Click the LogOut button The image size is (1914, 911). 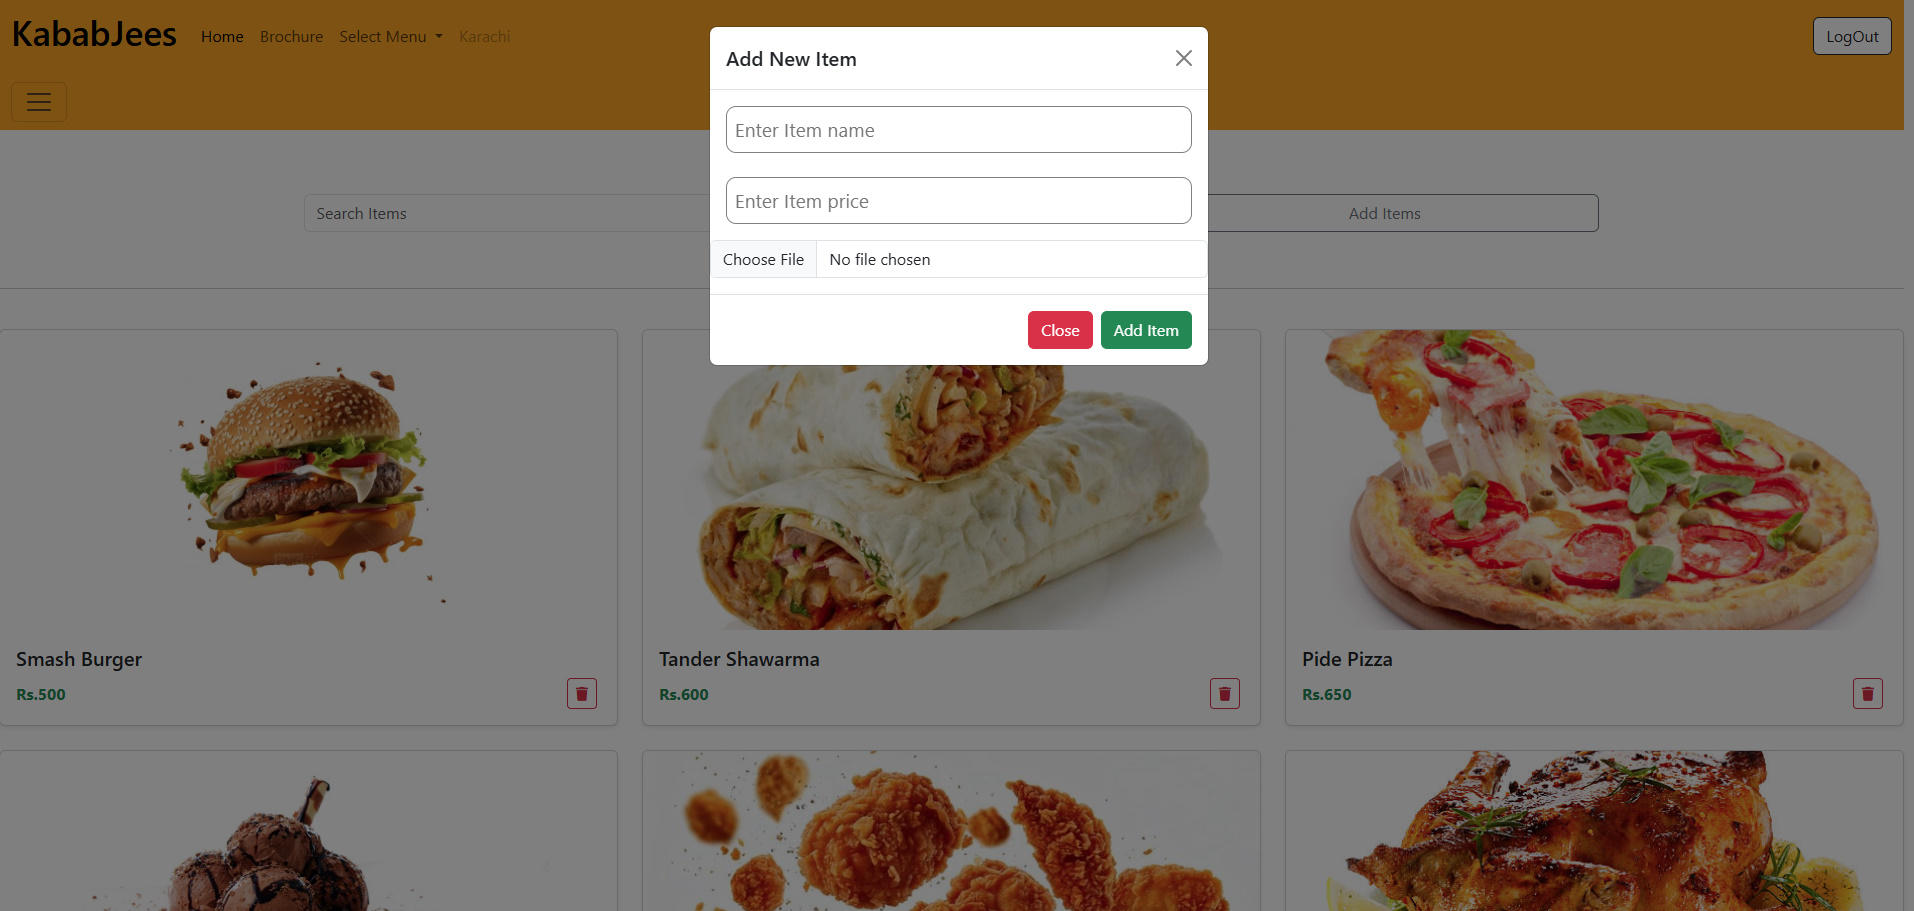coord(1852,36)
